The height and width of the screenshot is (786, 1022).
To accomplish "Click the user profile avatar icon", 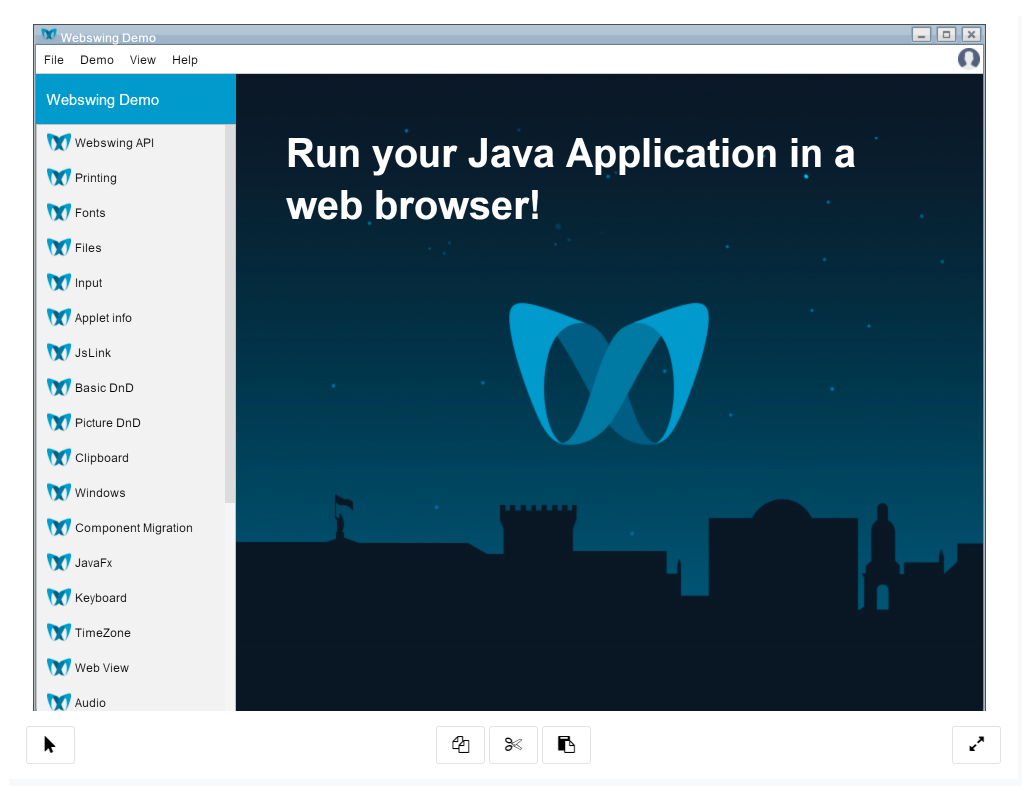I will 969,59.
